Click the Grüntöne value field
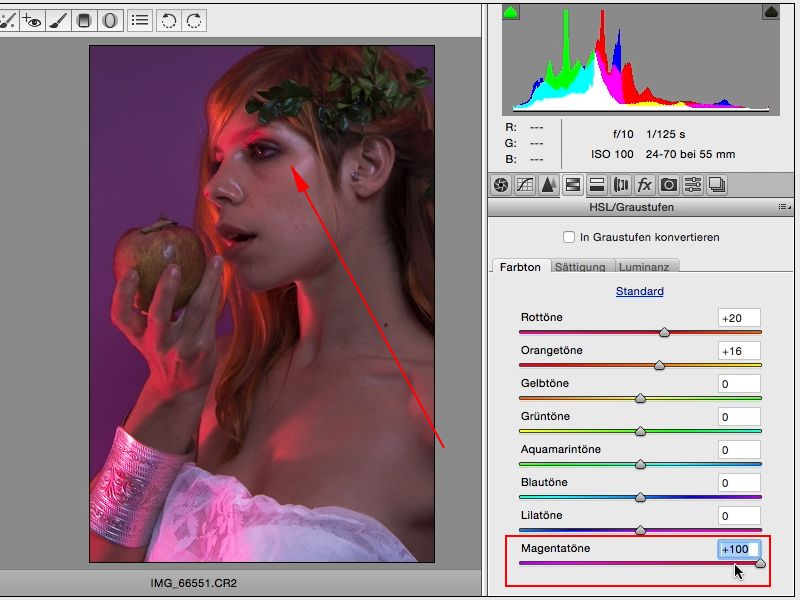Screen dimensions: 800x600 click(x=739, y=417)
